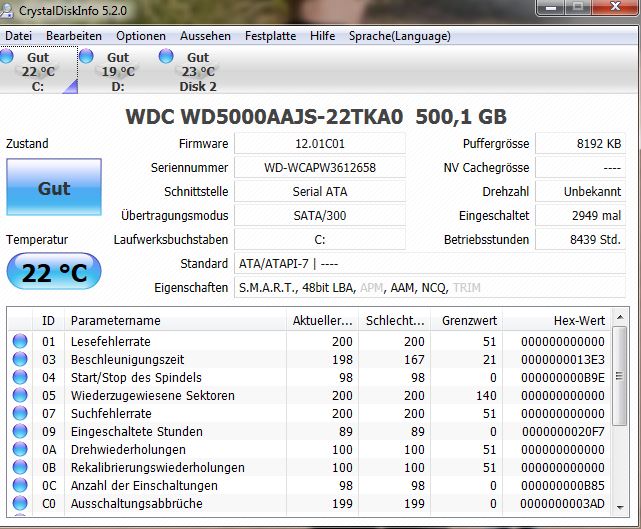Click the Firmware value 12.01C01
The height and width of the screenshot is (529, 641).
[320, 143]
